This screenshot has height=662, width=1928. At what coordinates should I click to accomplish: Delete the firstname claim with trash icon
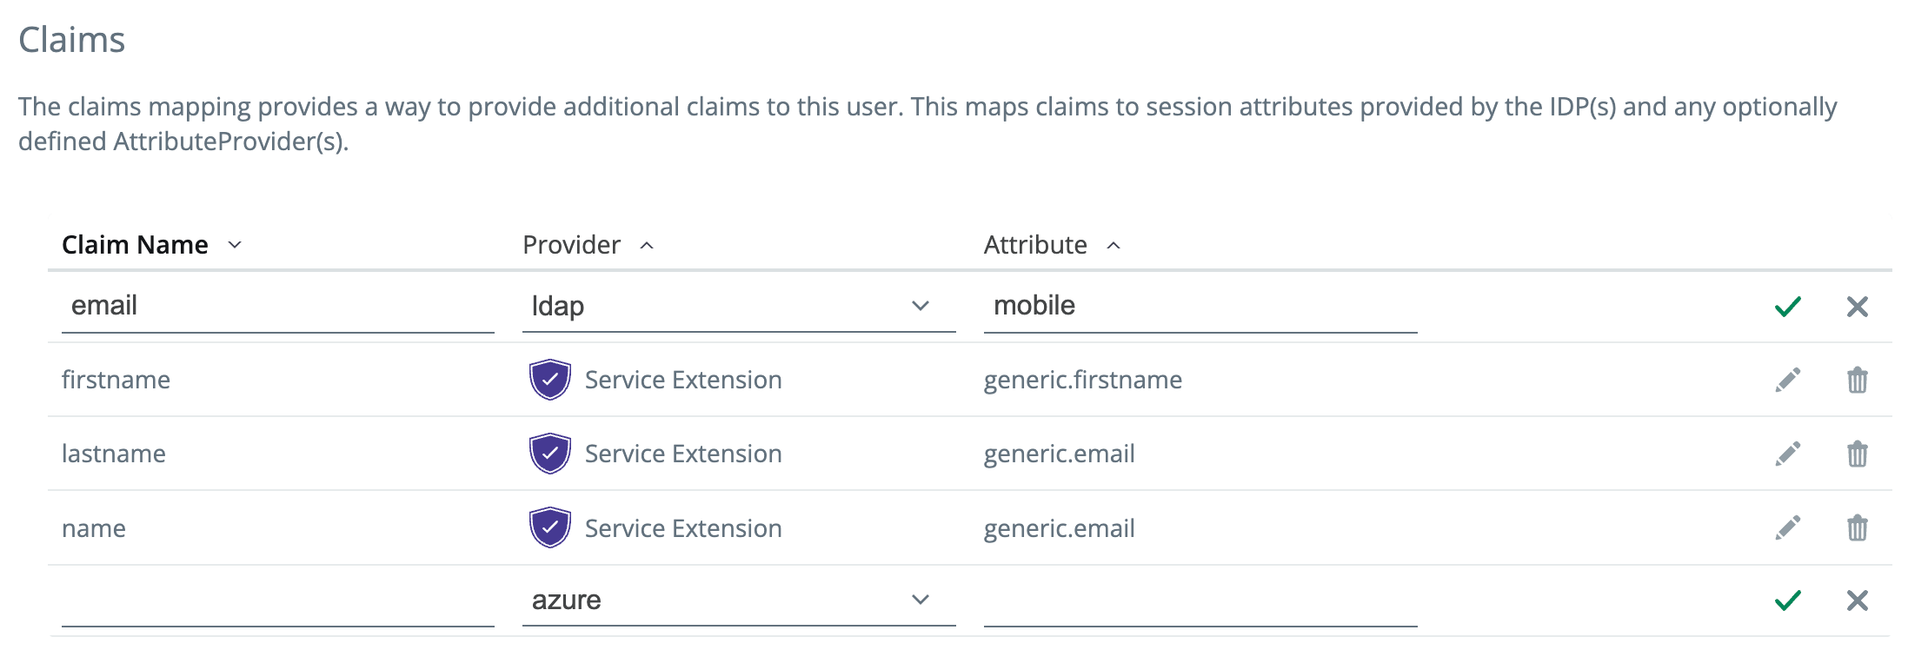1857,380
